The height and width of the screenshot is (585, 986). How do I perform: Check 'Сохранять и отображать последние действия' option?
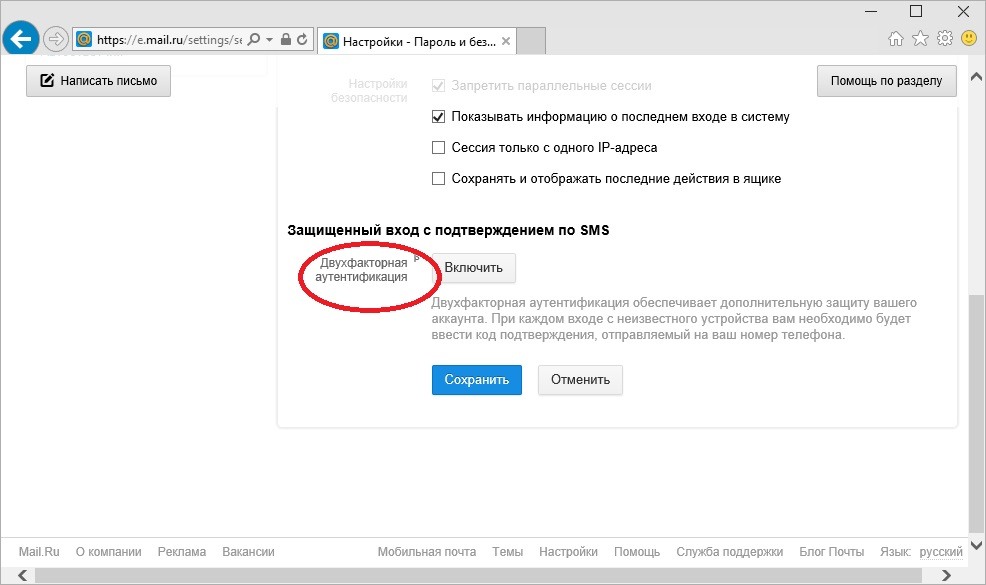tap(438, 179)
